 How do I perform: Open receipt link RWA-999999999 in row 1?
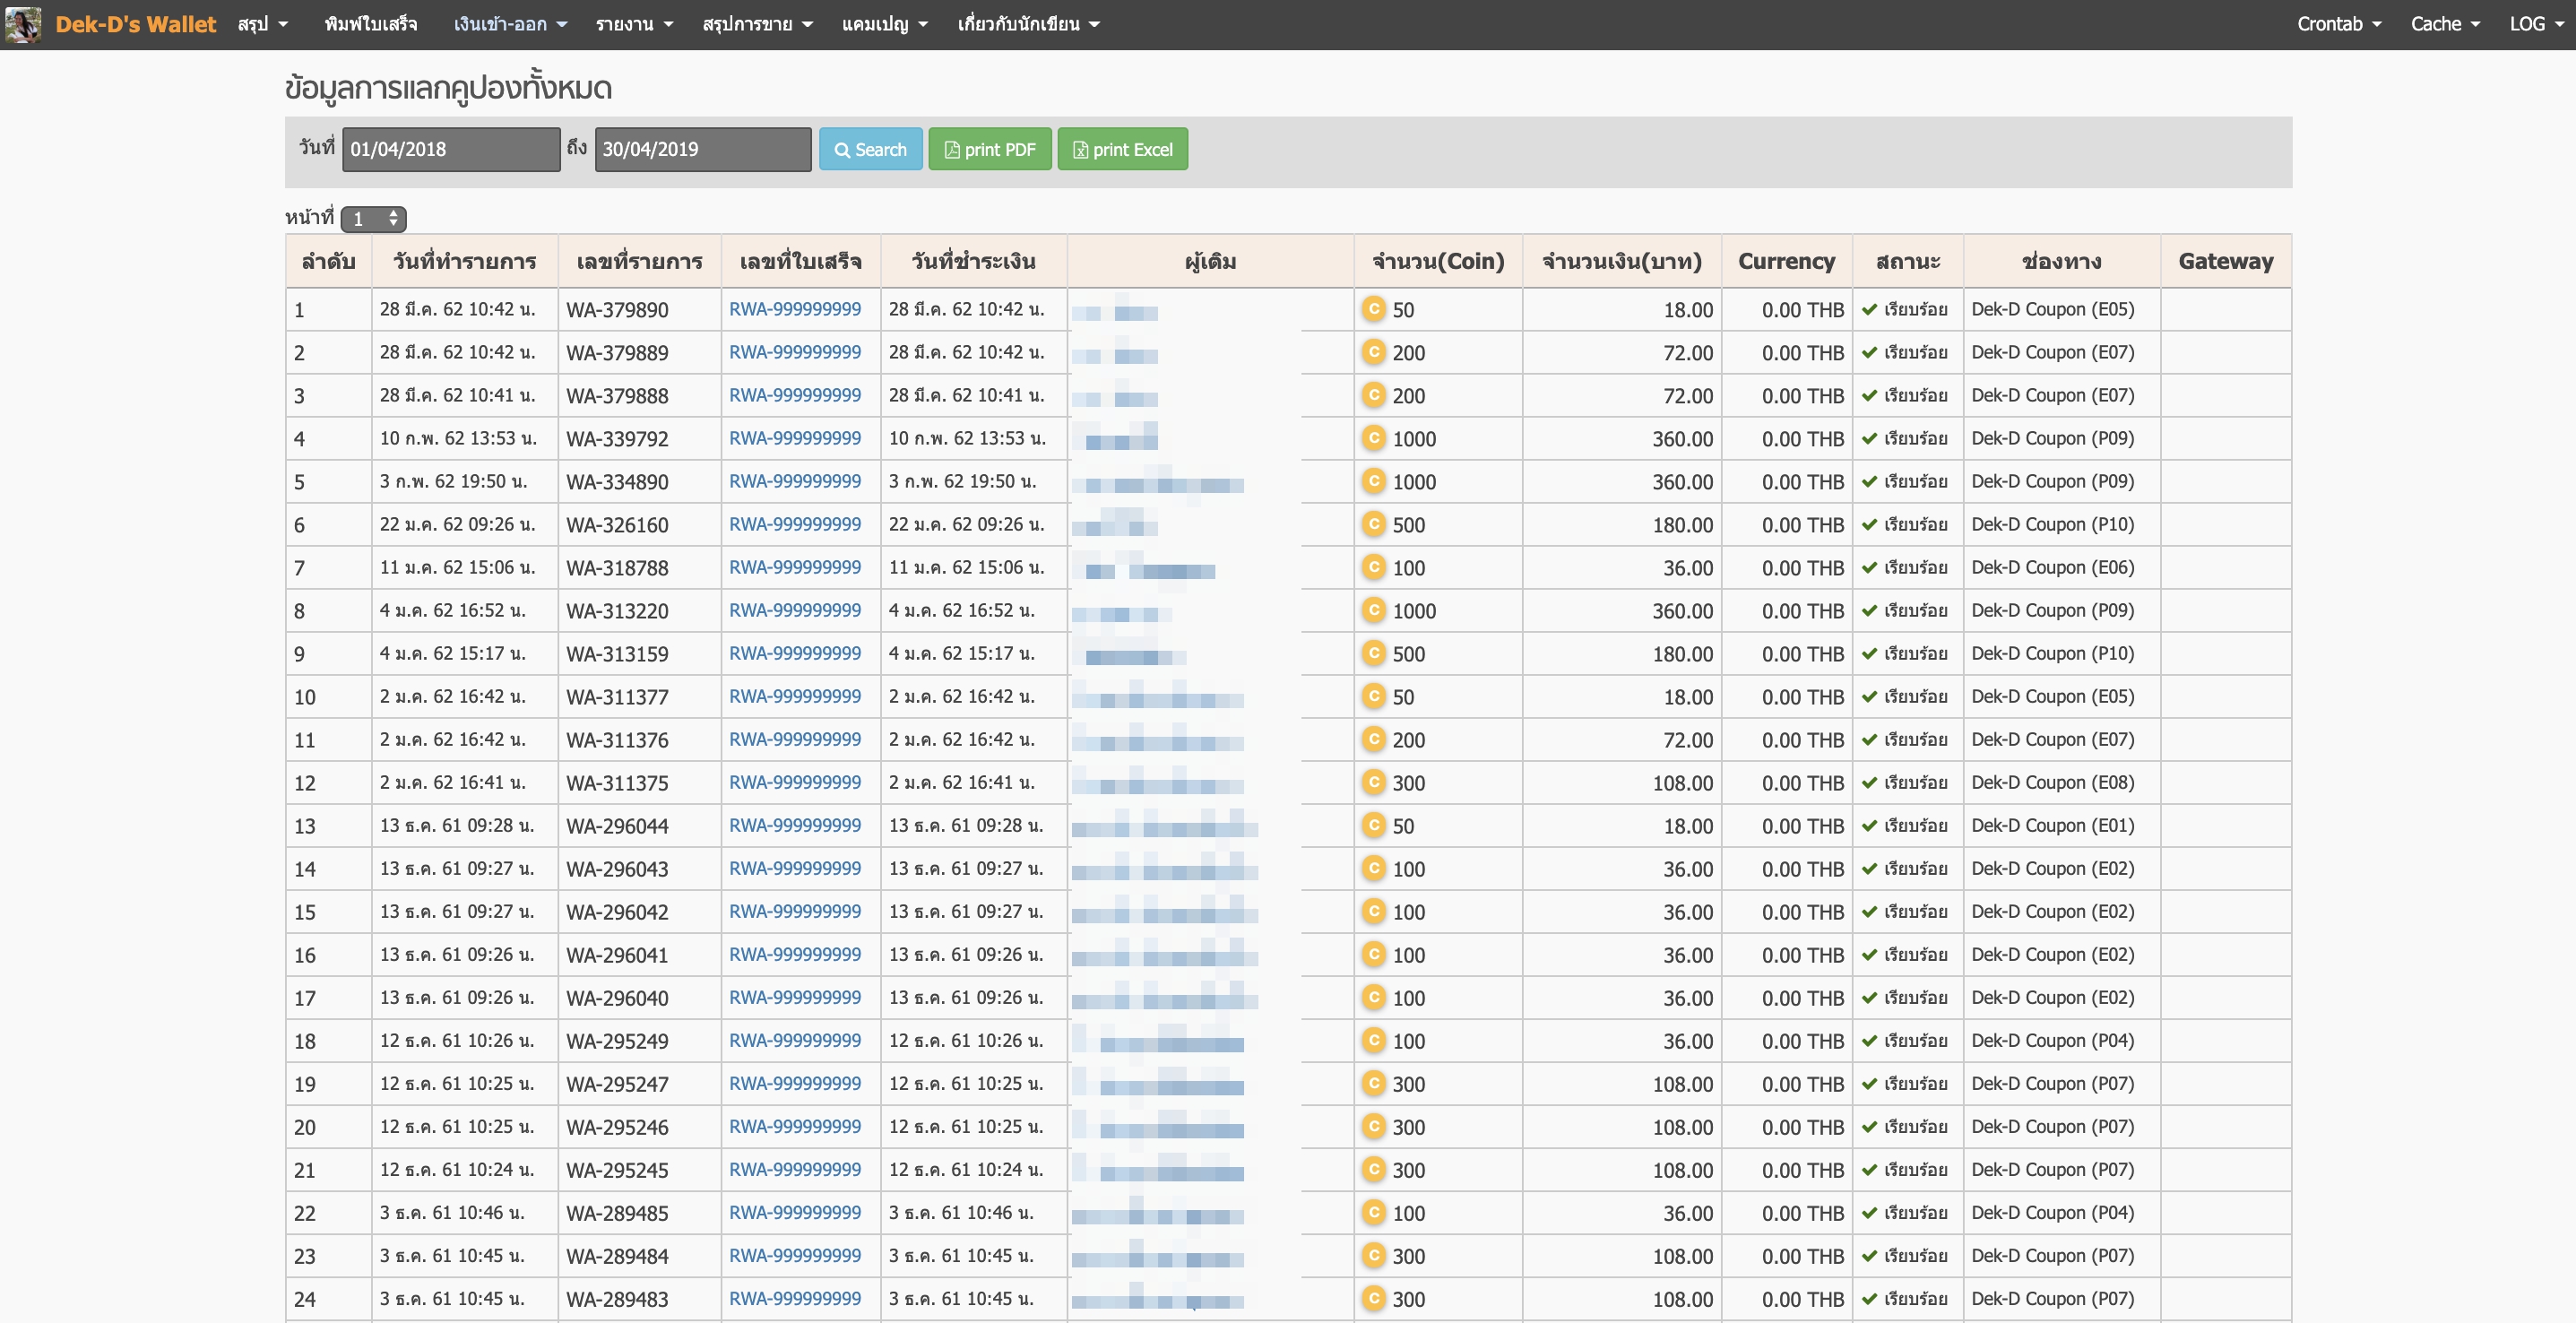[x=794, y=309]
